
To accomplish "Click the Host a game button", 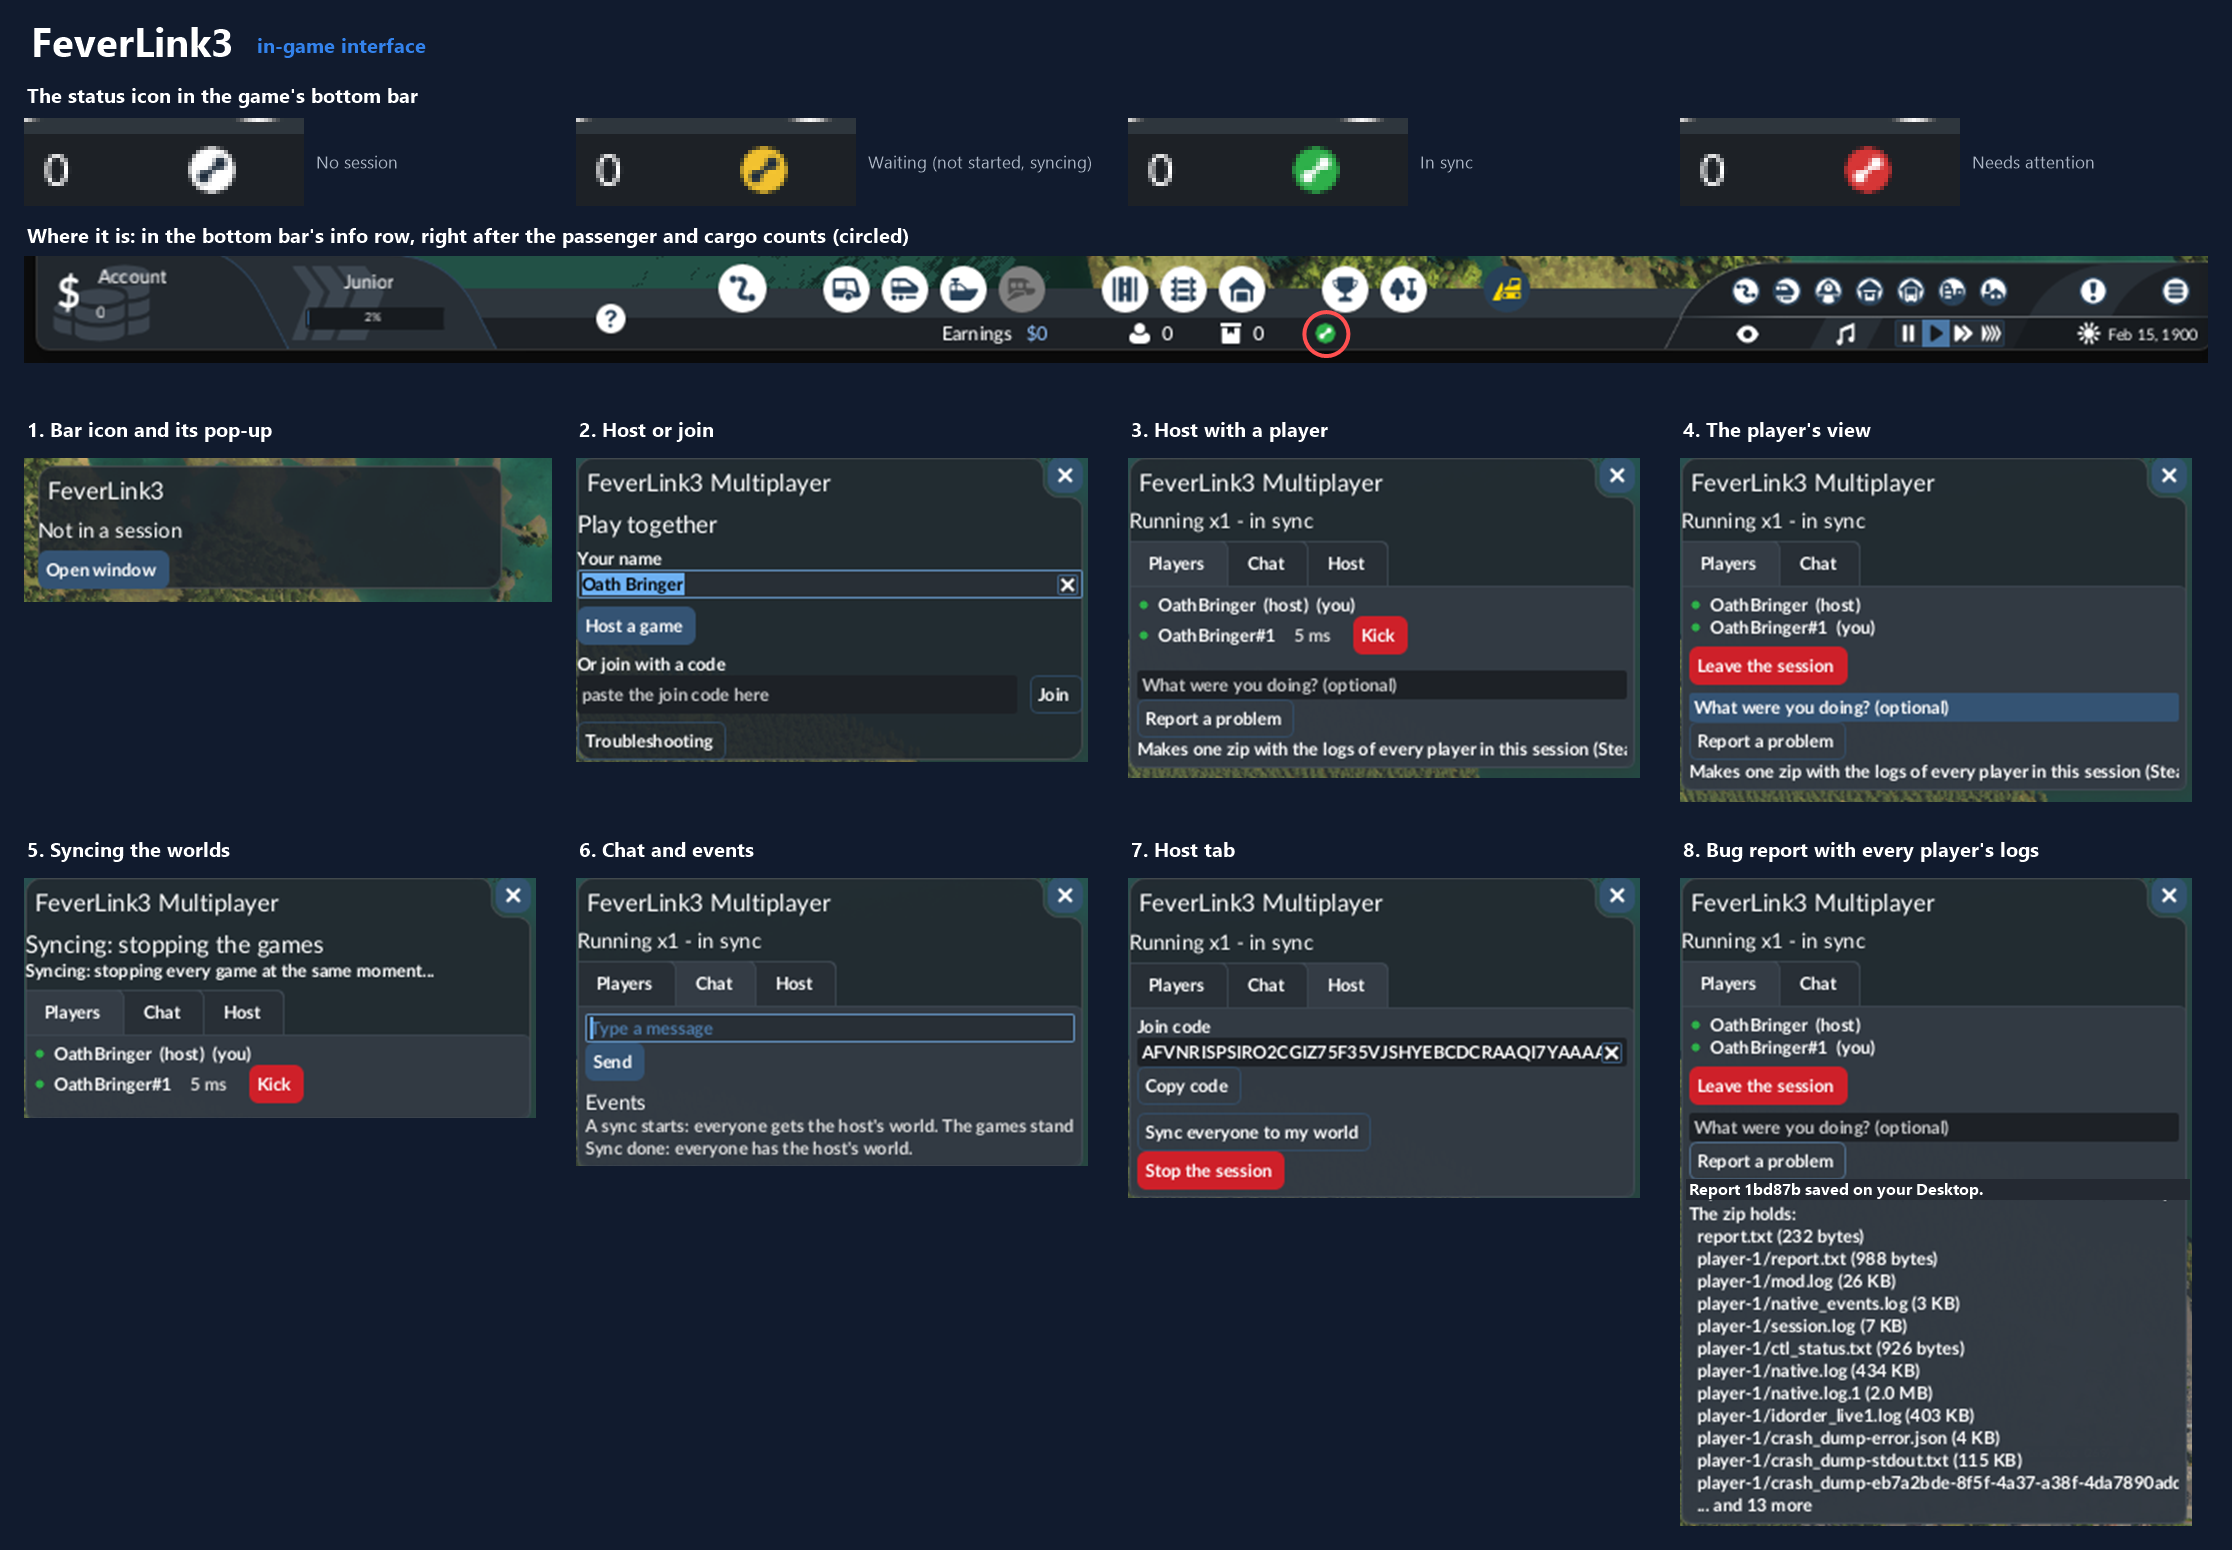I will (634, 626).
